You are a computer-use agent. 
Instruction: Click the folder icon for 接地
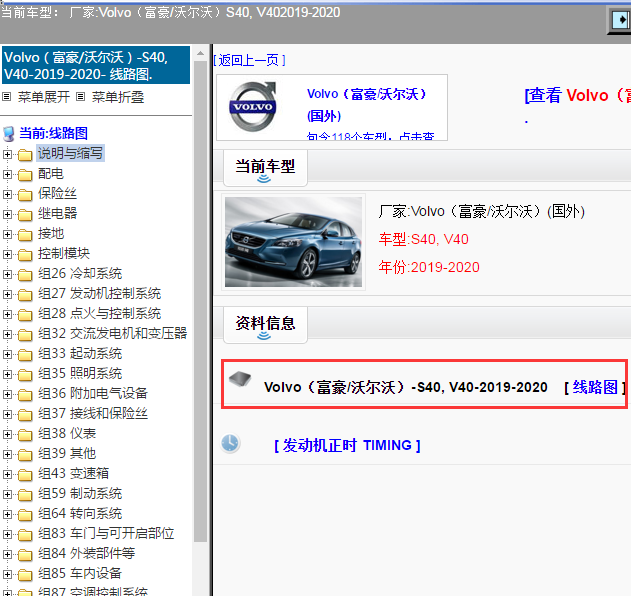(x=25, y=235)
